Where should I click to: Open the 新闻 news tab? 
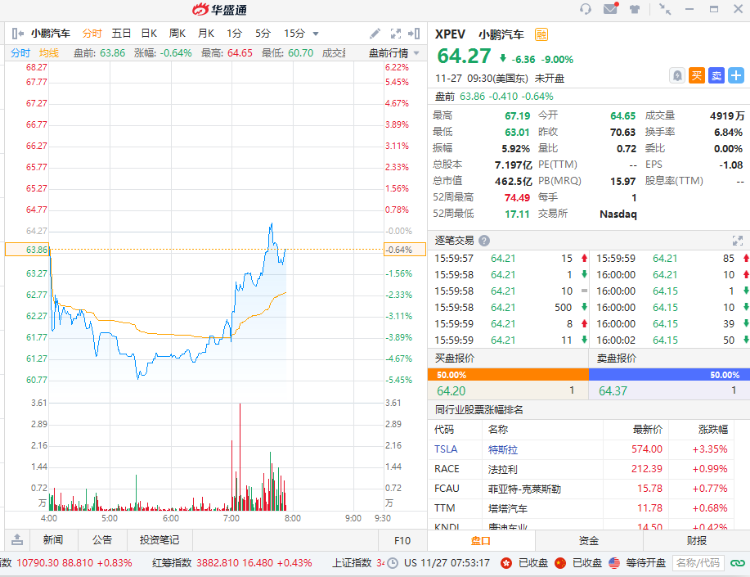[x=53, y=540]
